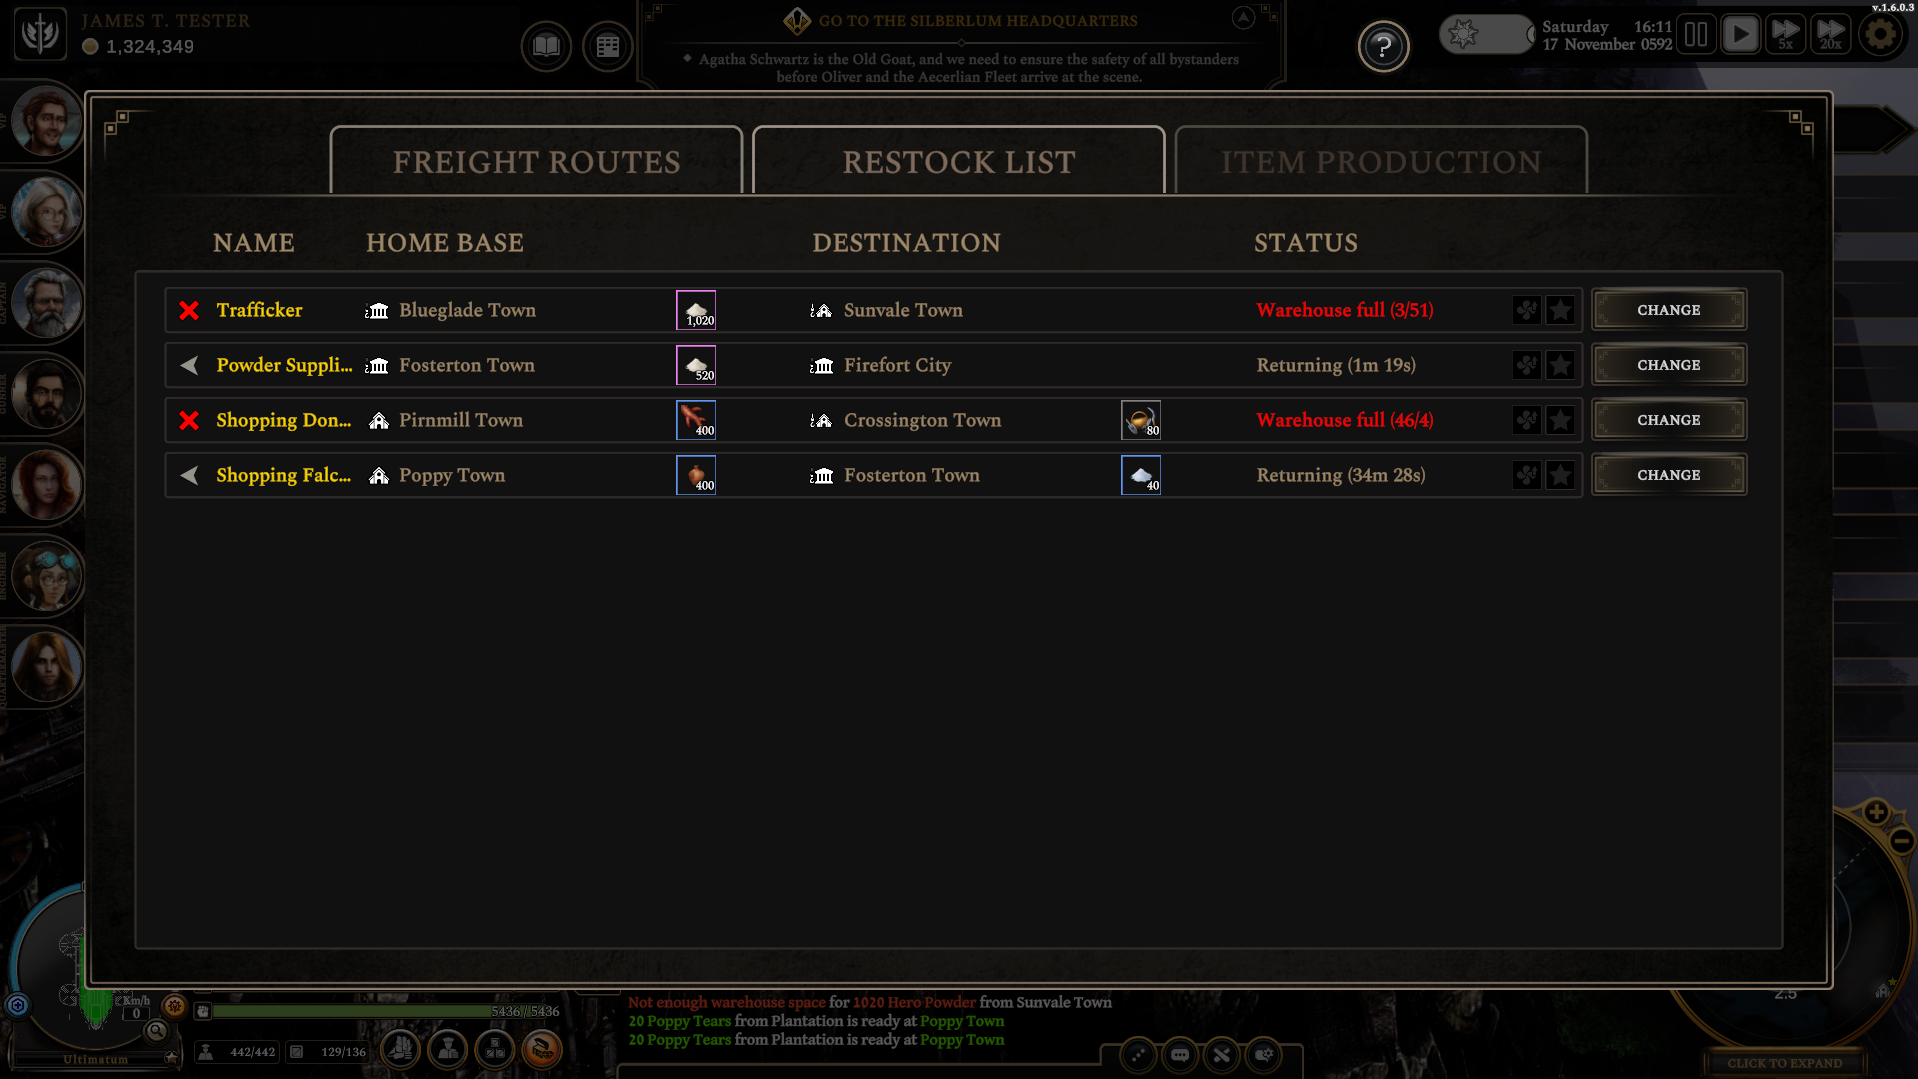Click the help question mark icon
1918x1079 pixels.
click(x=1383, y=46)
